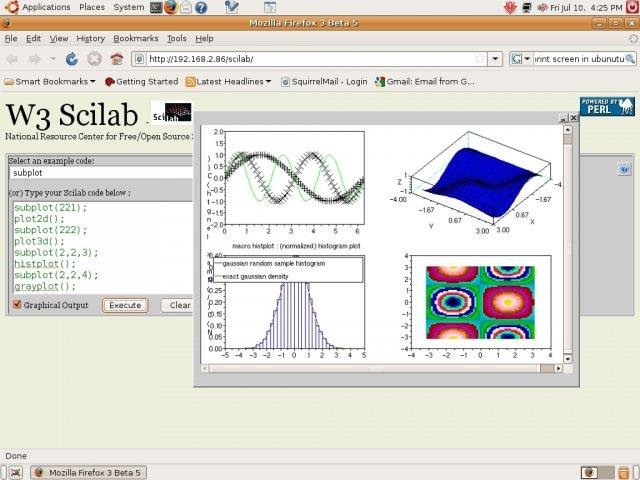Open Firefox File menu
The image size is (640, 480).
[11, 38]
